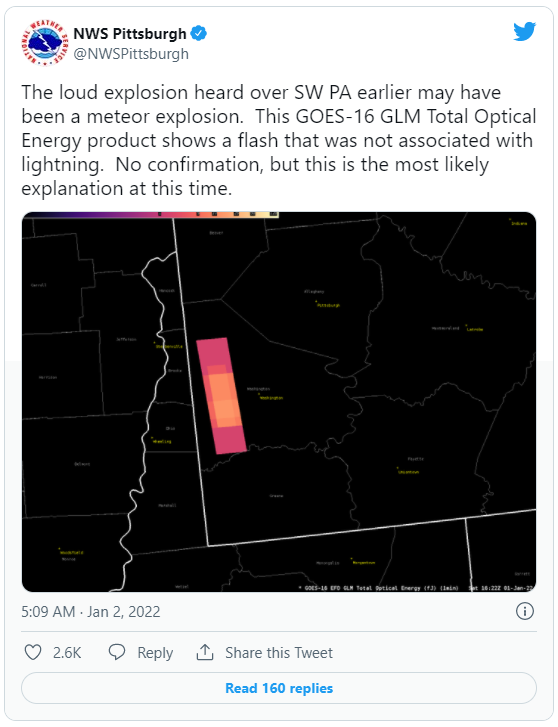Click the blue verified badge icon
The image size is (558, 727).
(x=199, y=33)
